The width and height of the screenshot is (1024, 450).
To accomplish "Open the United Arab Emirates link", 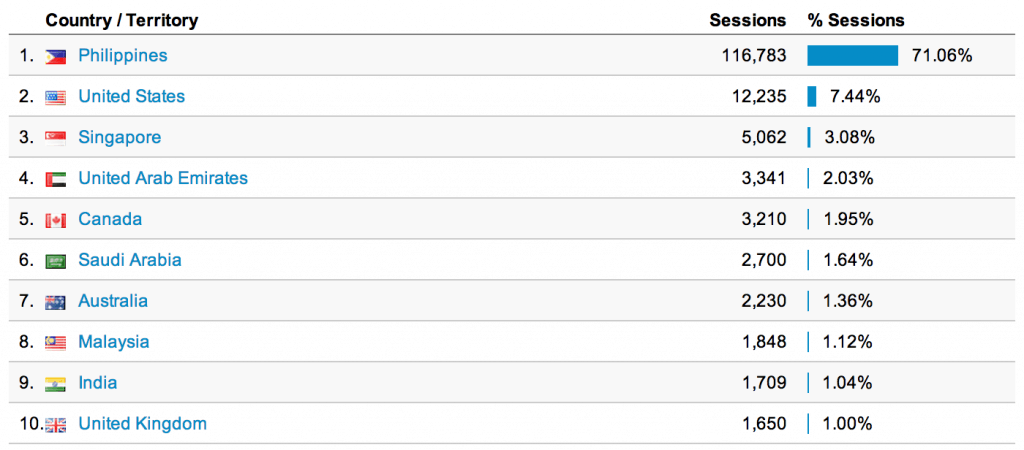I will (163, 178).
